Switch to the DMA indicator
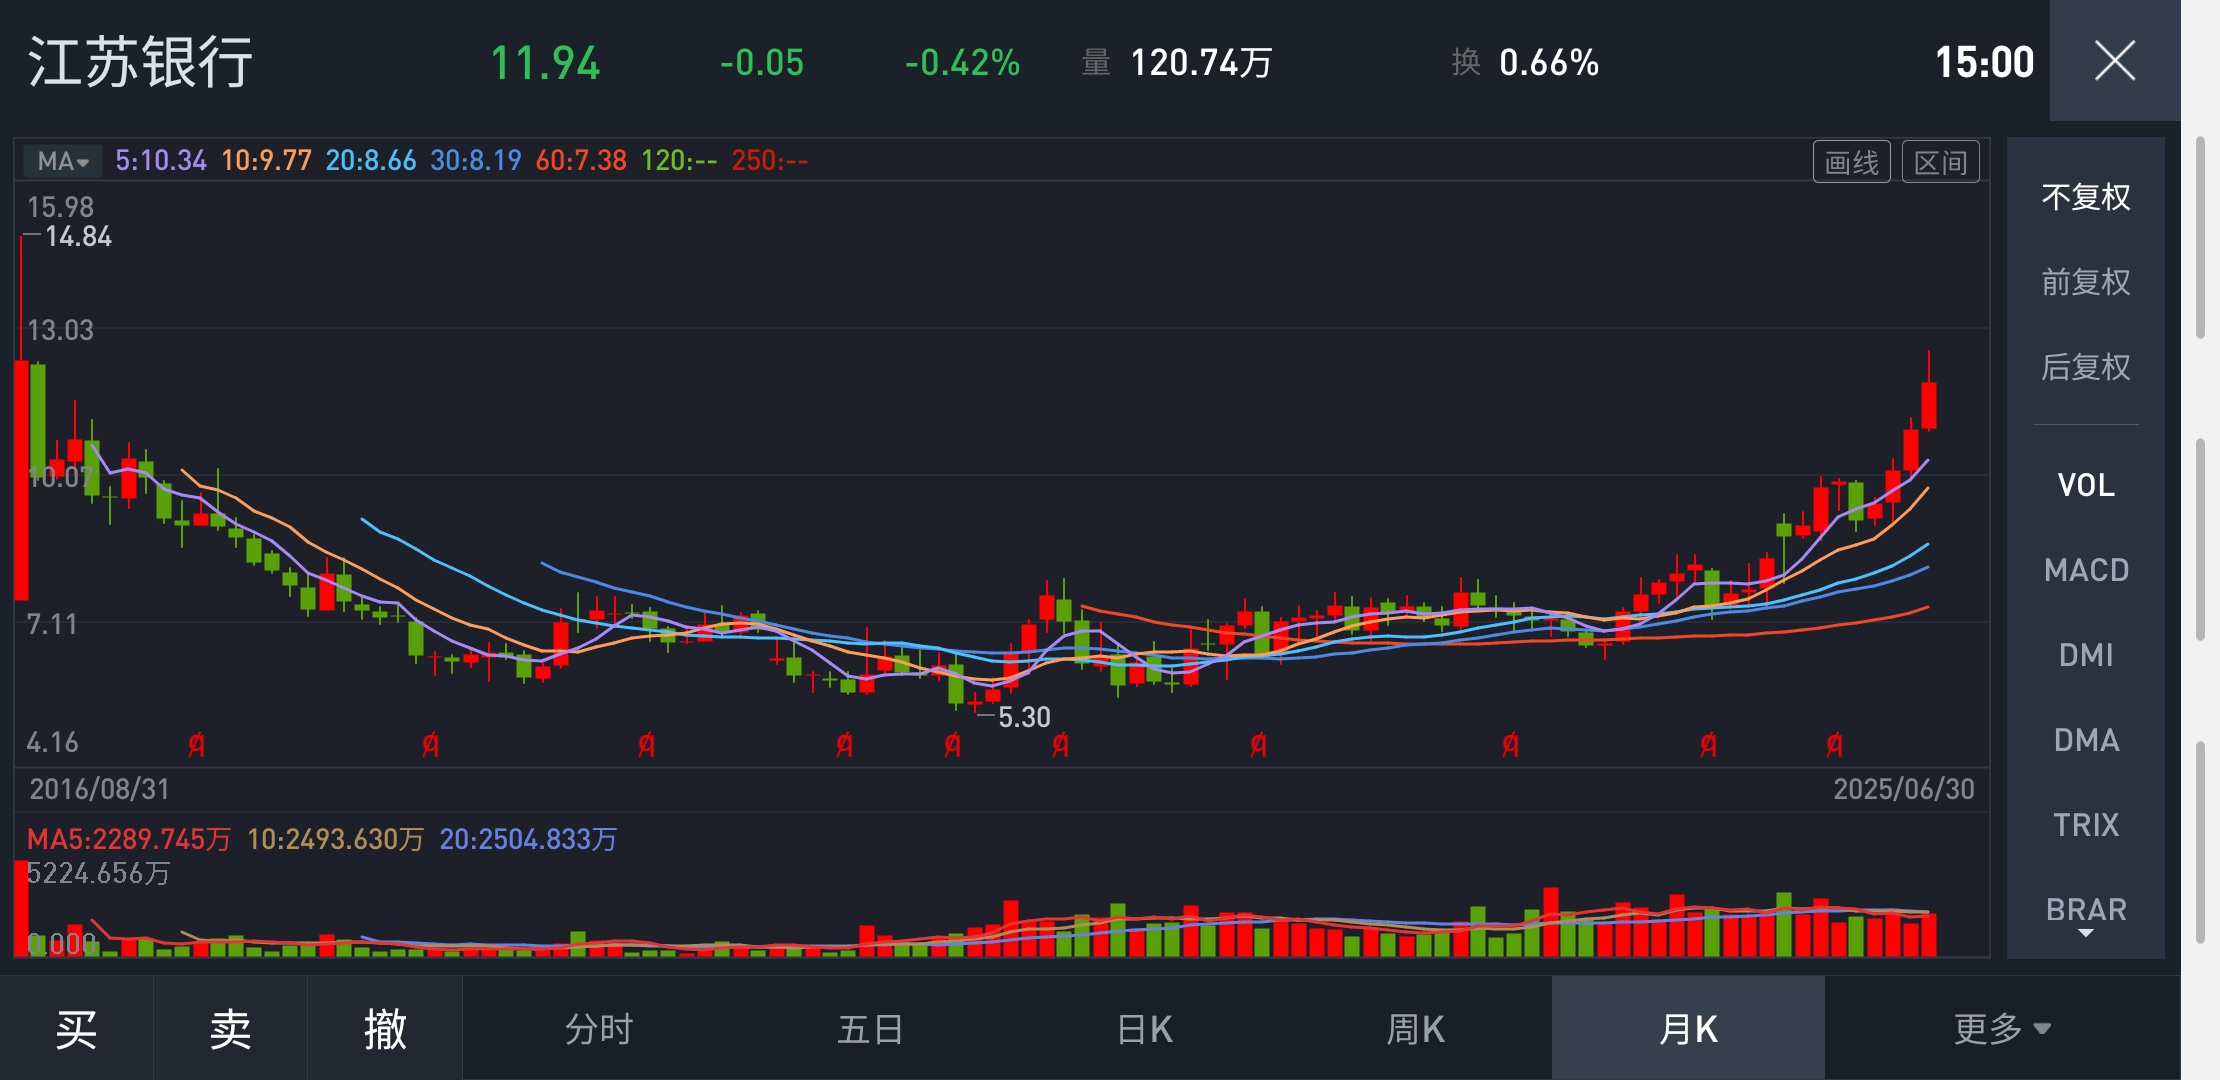2220x1080 pixels. [x=2086, y=740]
